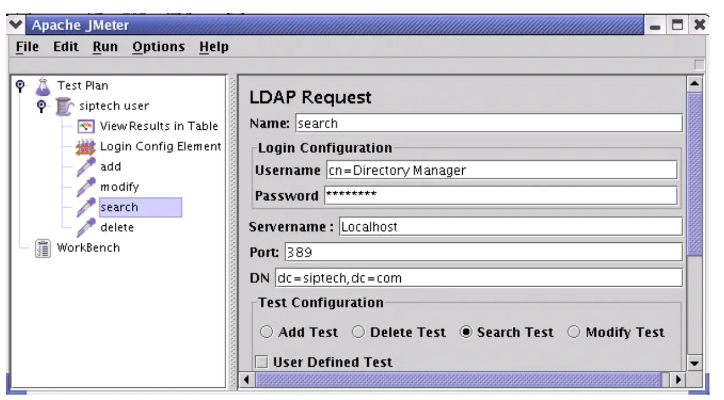
Task: Click the vertical scrollbar up arrow
Action: [694, 84]
